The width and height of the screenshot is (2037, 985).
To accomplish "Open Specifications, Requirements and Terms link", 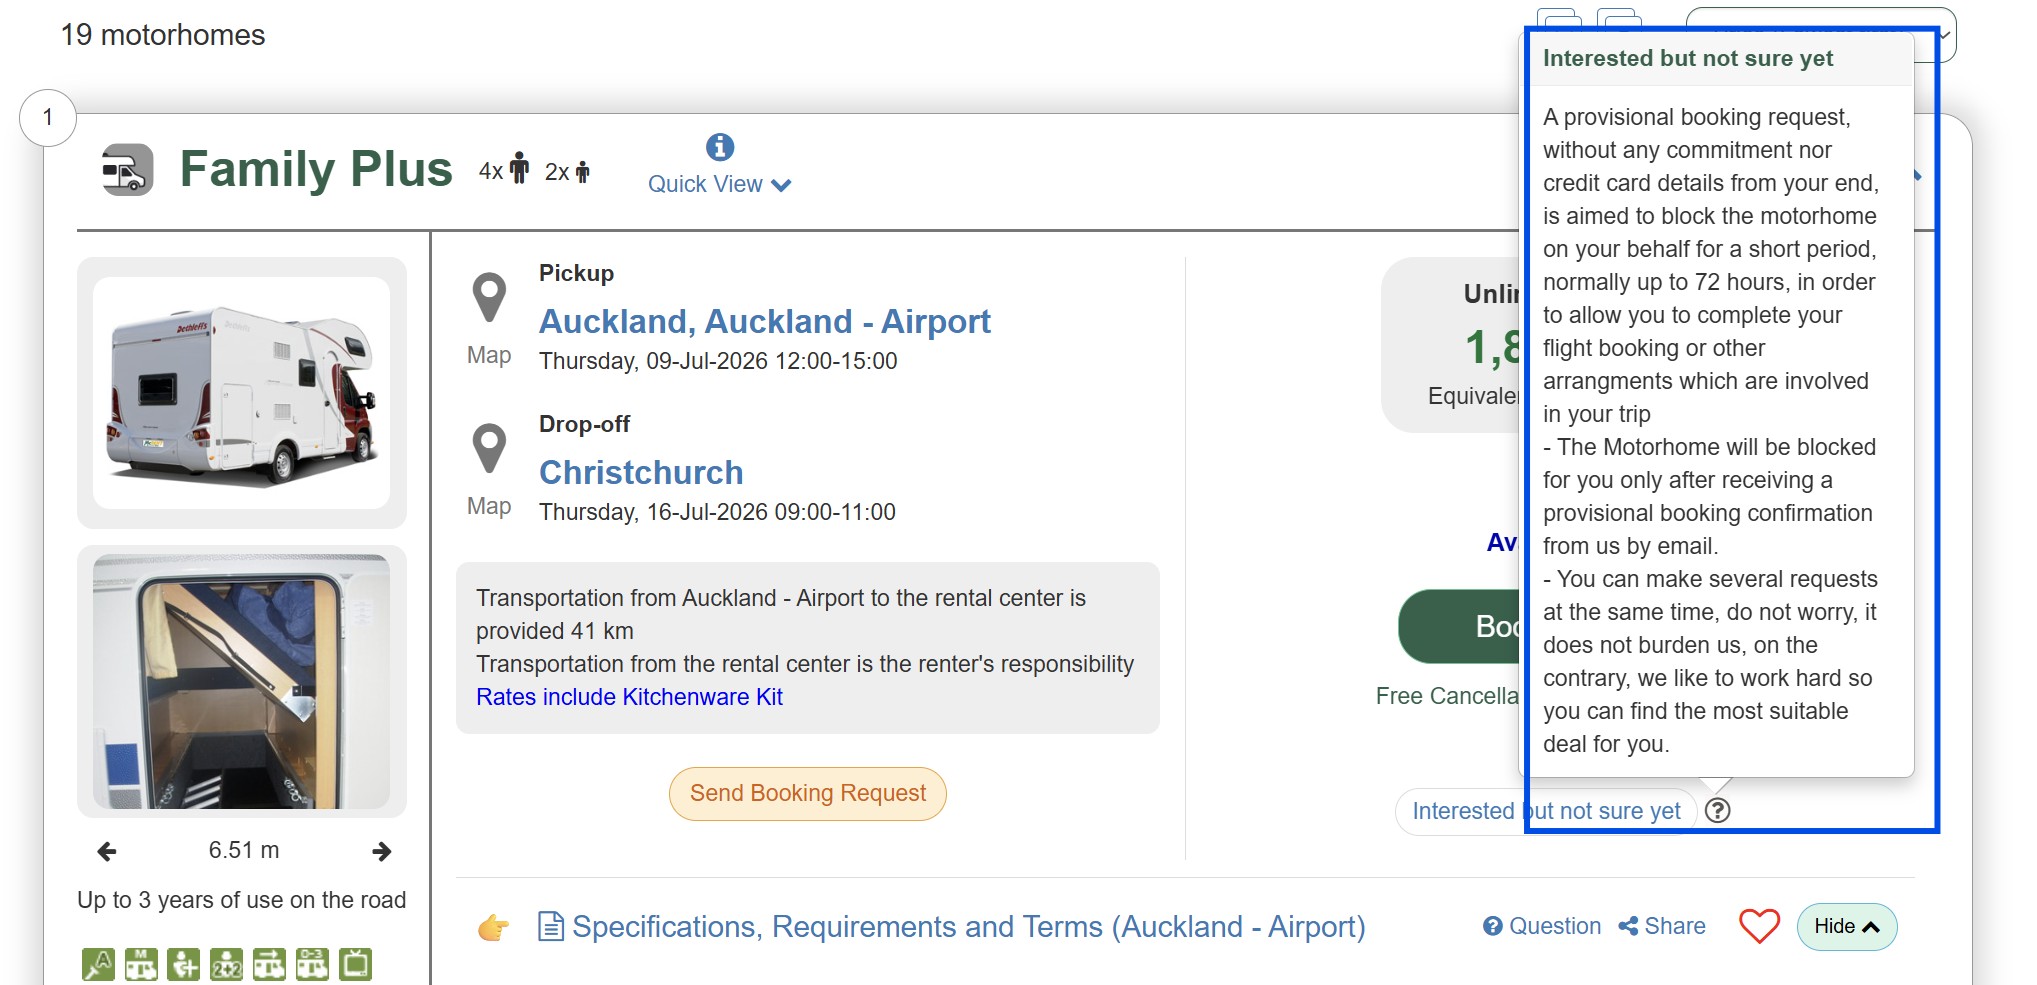I will tap(967, 926).
